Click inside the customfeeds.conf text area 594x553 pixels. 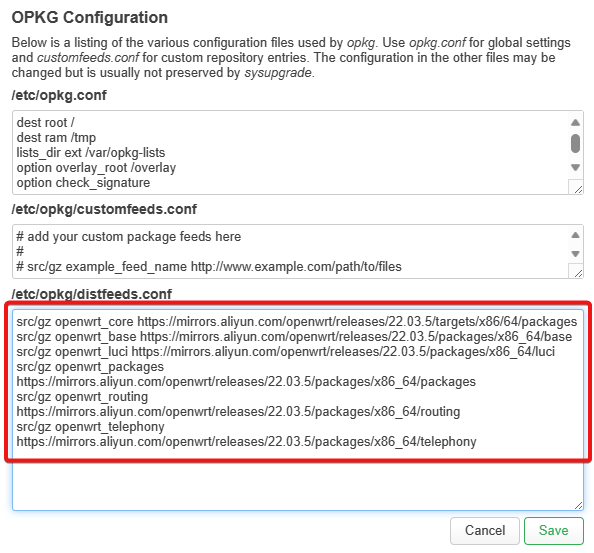(x=292, y=252)
